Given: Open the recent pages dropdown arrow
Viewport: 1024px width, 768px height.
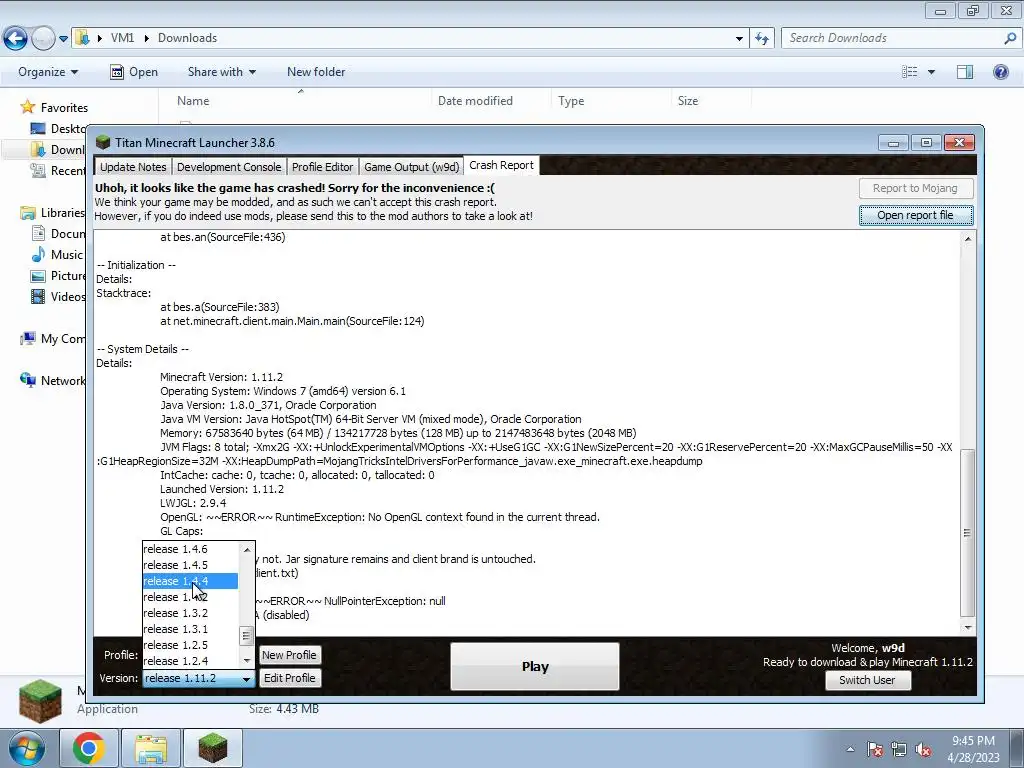Looking at the screenshot, I should (x=63, y=39).
